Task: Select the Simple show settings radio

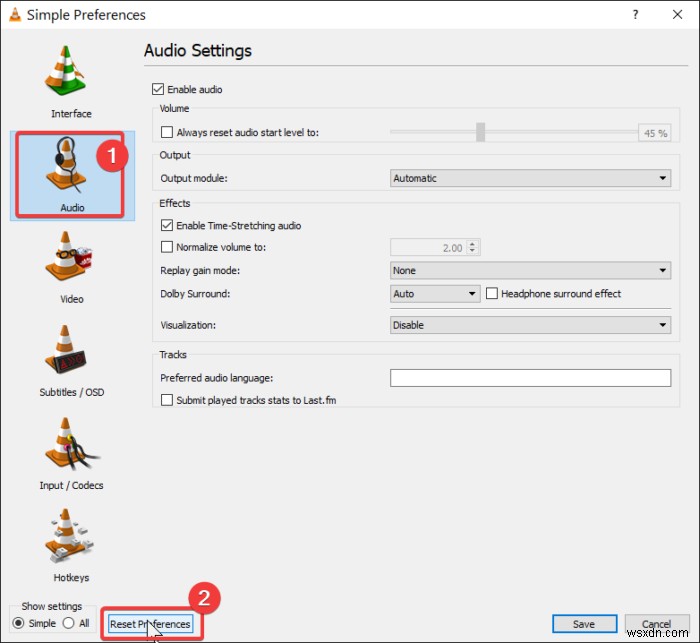Action: coord(18,623)
